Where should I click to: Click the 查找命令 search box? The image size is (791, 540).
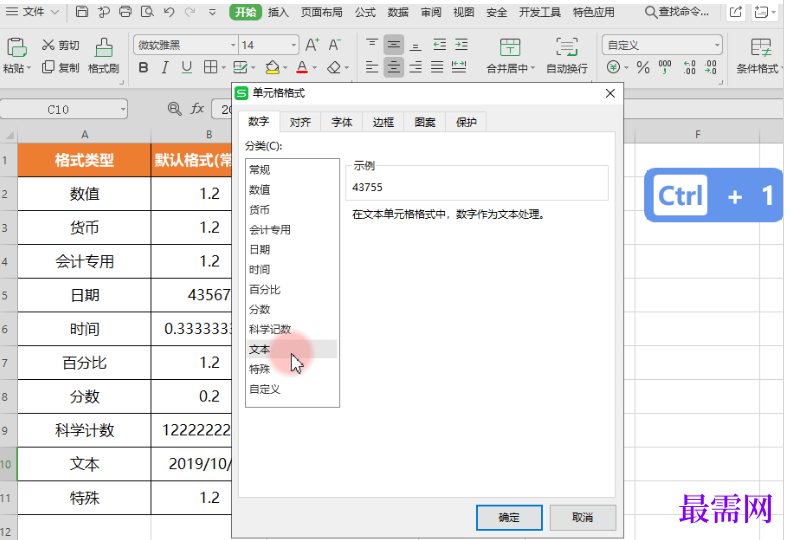pos(676,12)
